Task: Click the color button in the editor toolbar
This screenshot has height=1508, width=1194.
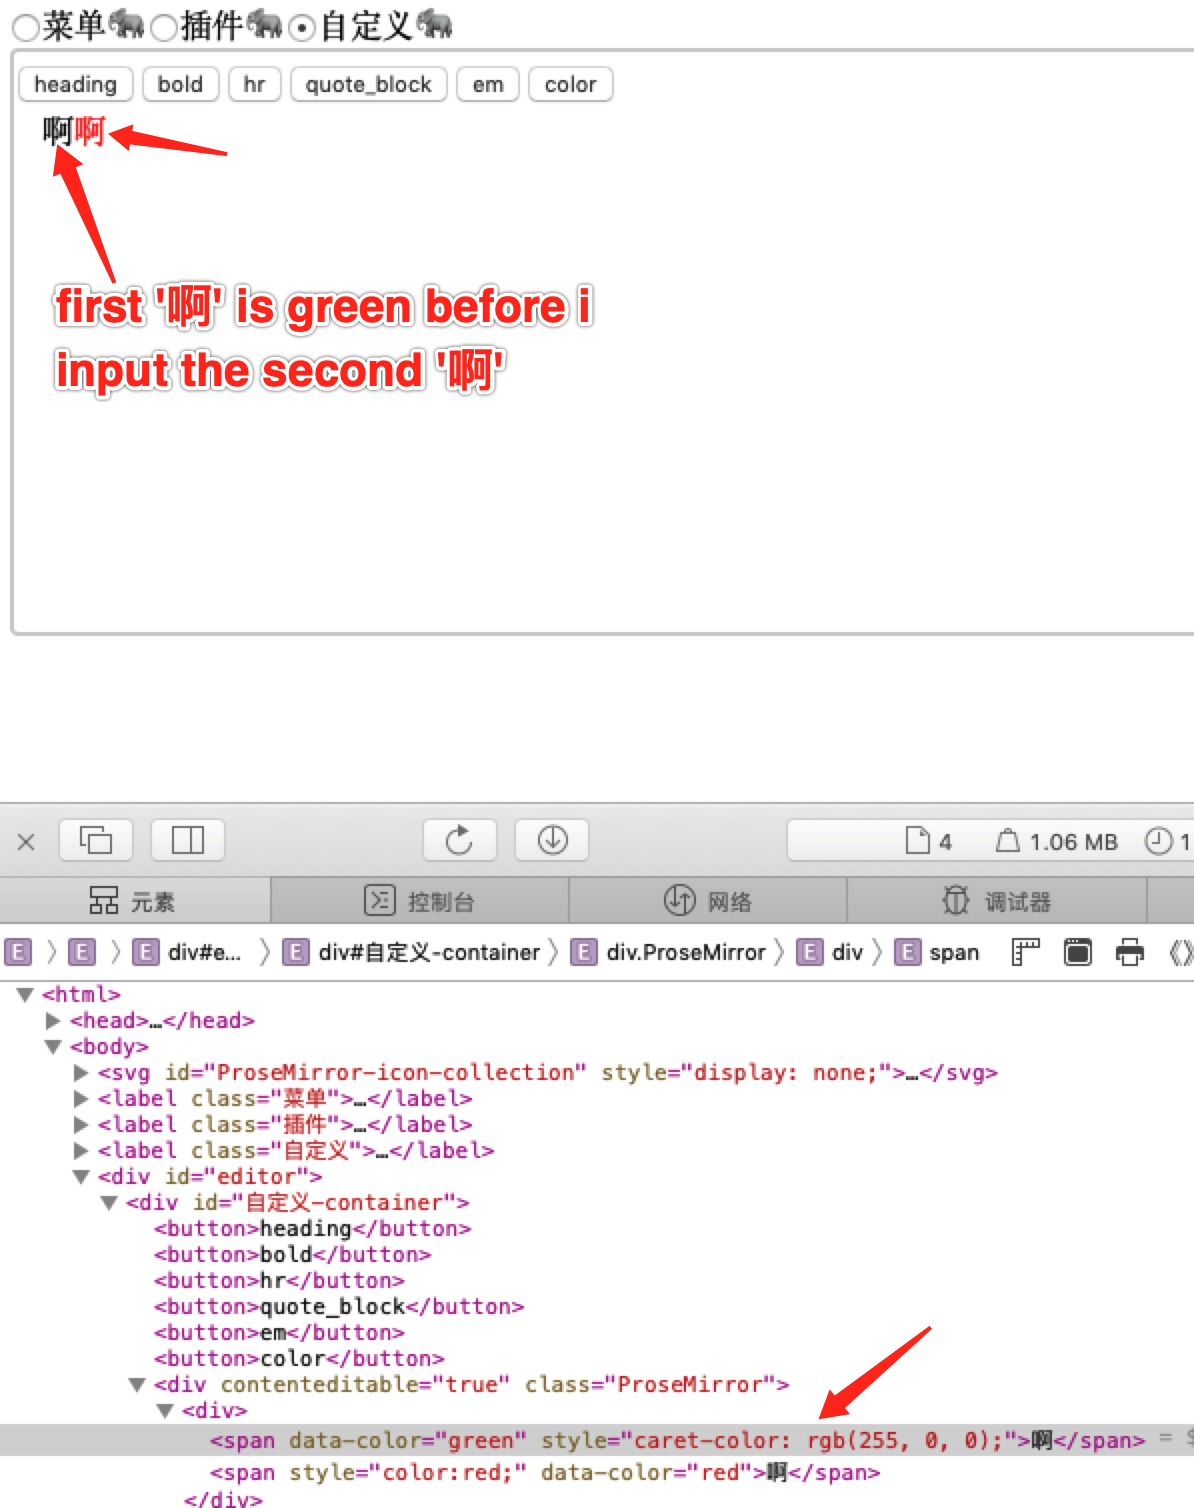Action: point(569,84)
